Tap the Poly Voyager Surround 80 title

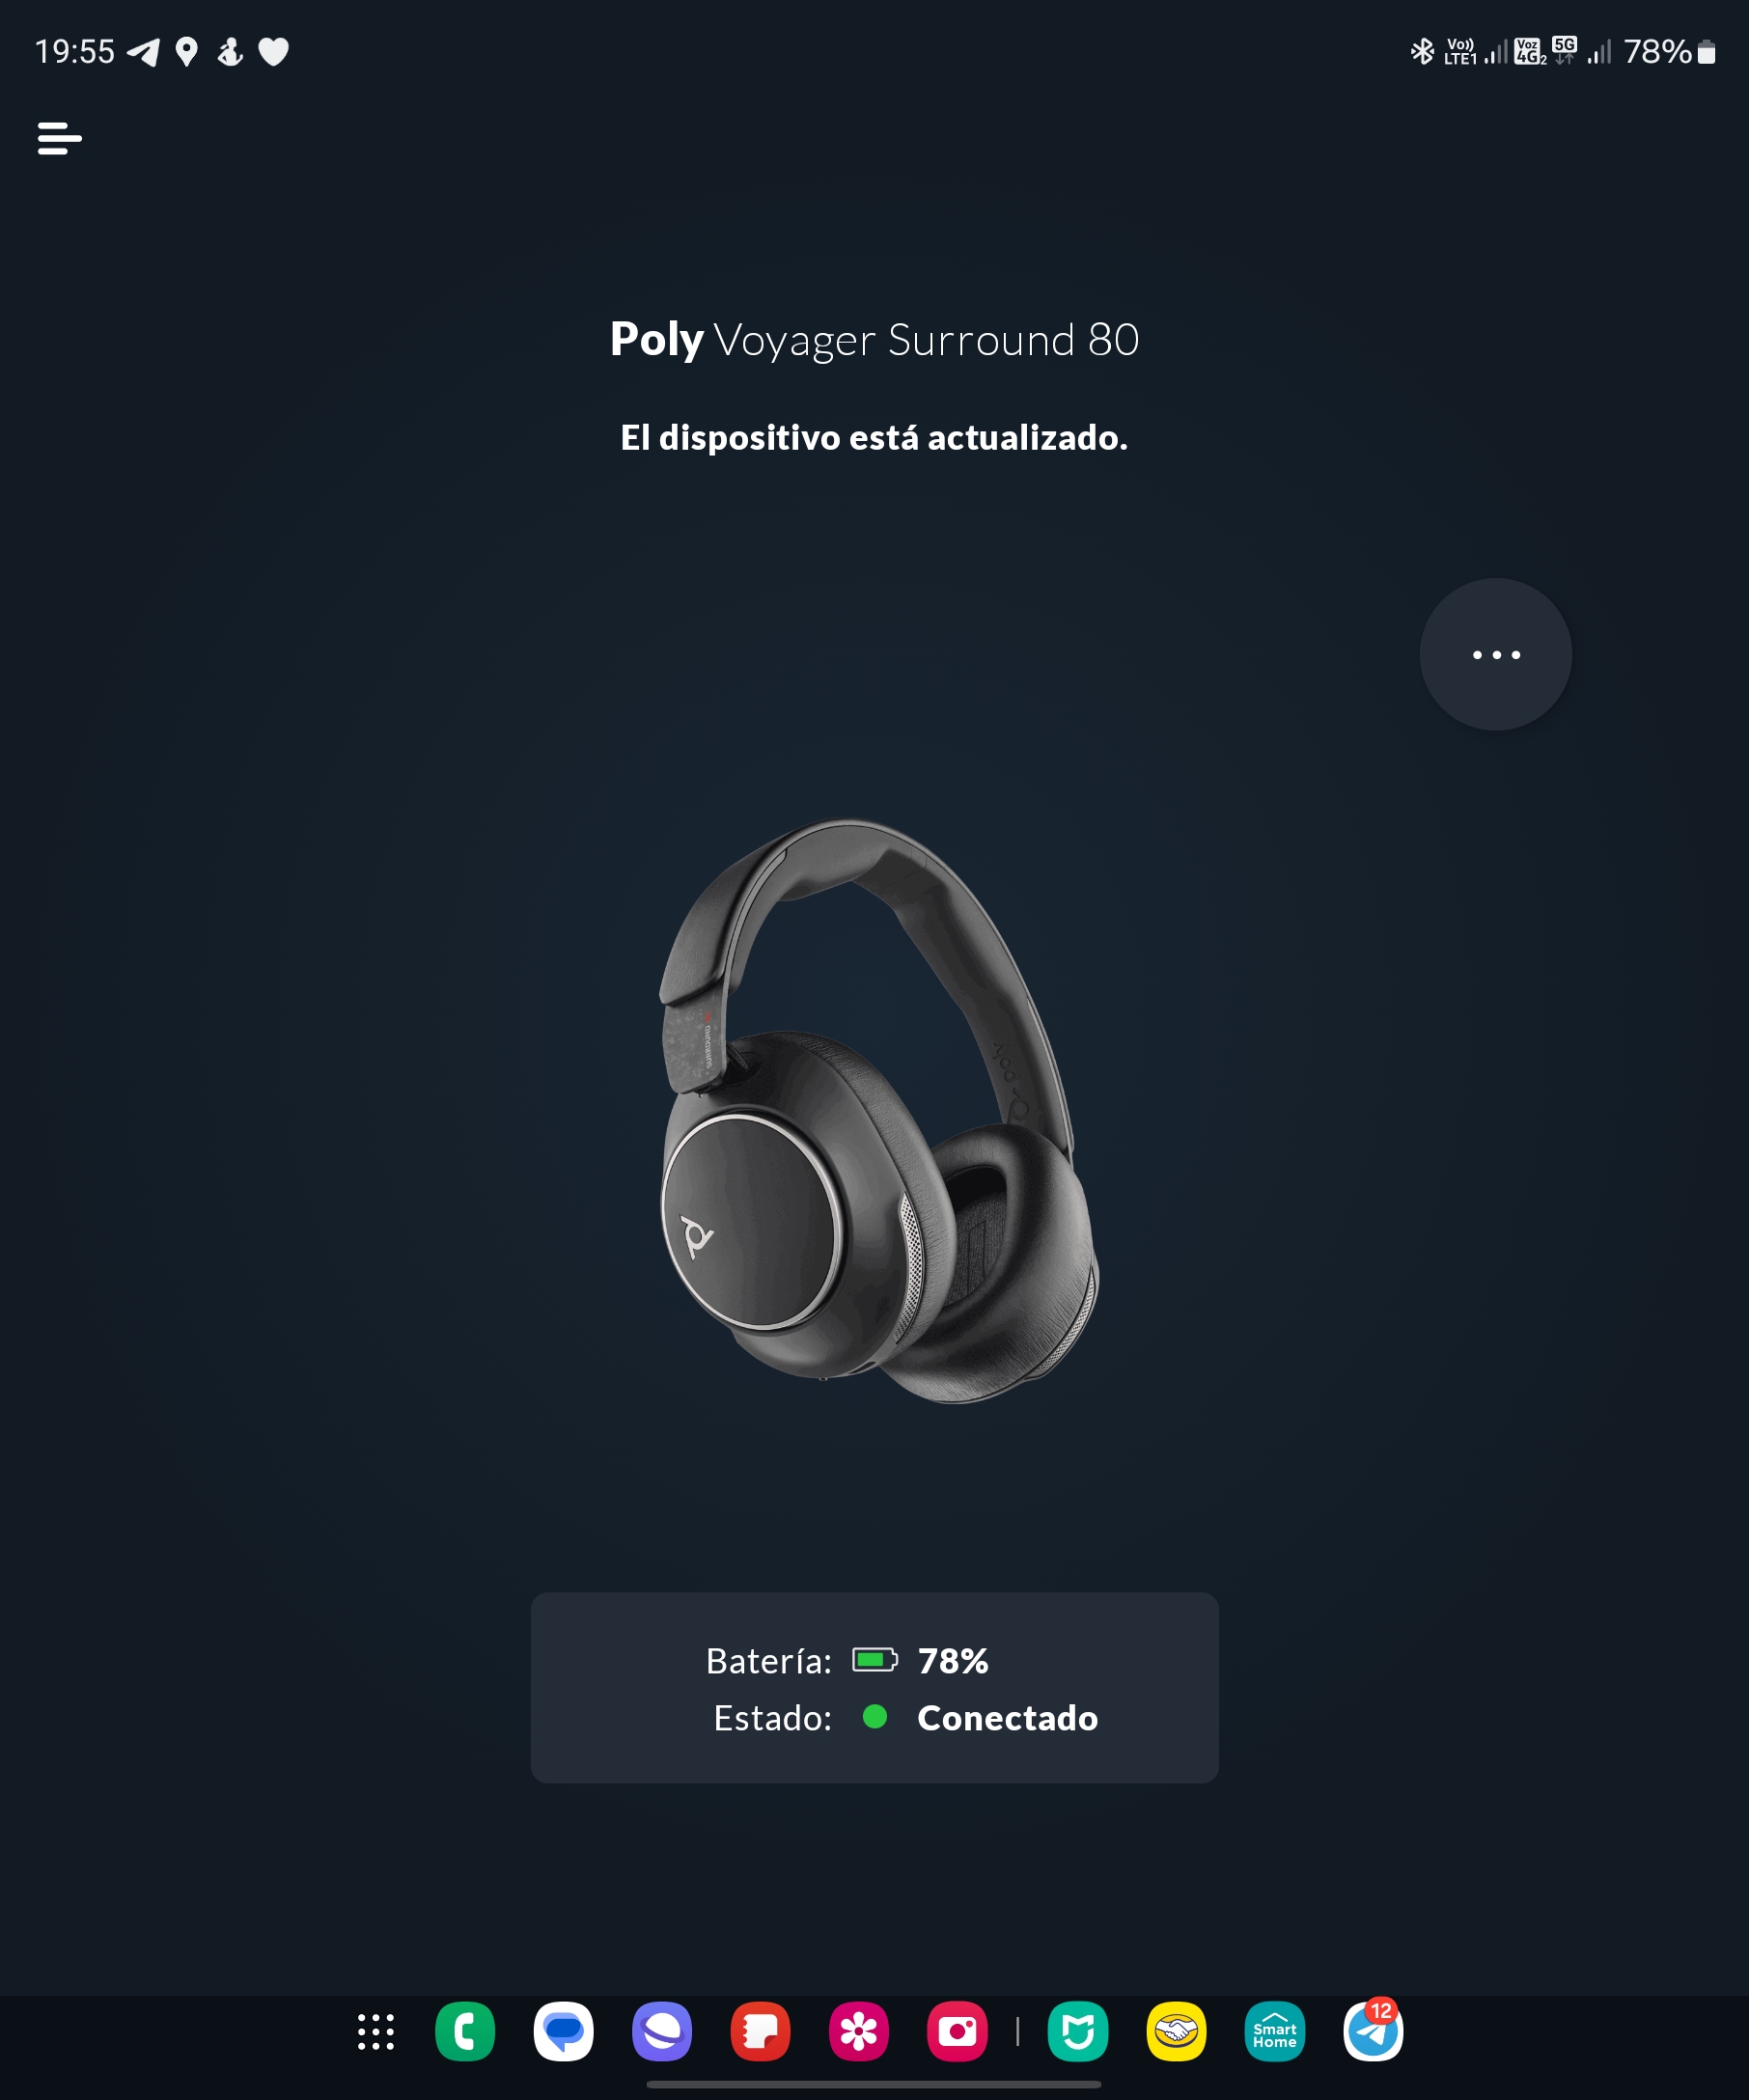(x=874, y=340)
